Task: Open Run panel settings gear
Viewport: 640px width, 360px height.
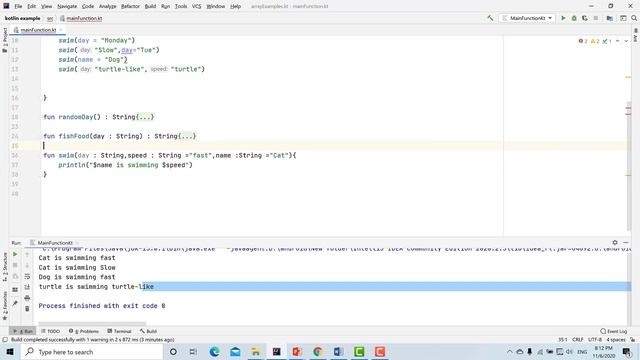Action: 615,242
